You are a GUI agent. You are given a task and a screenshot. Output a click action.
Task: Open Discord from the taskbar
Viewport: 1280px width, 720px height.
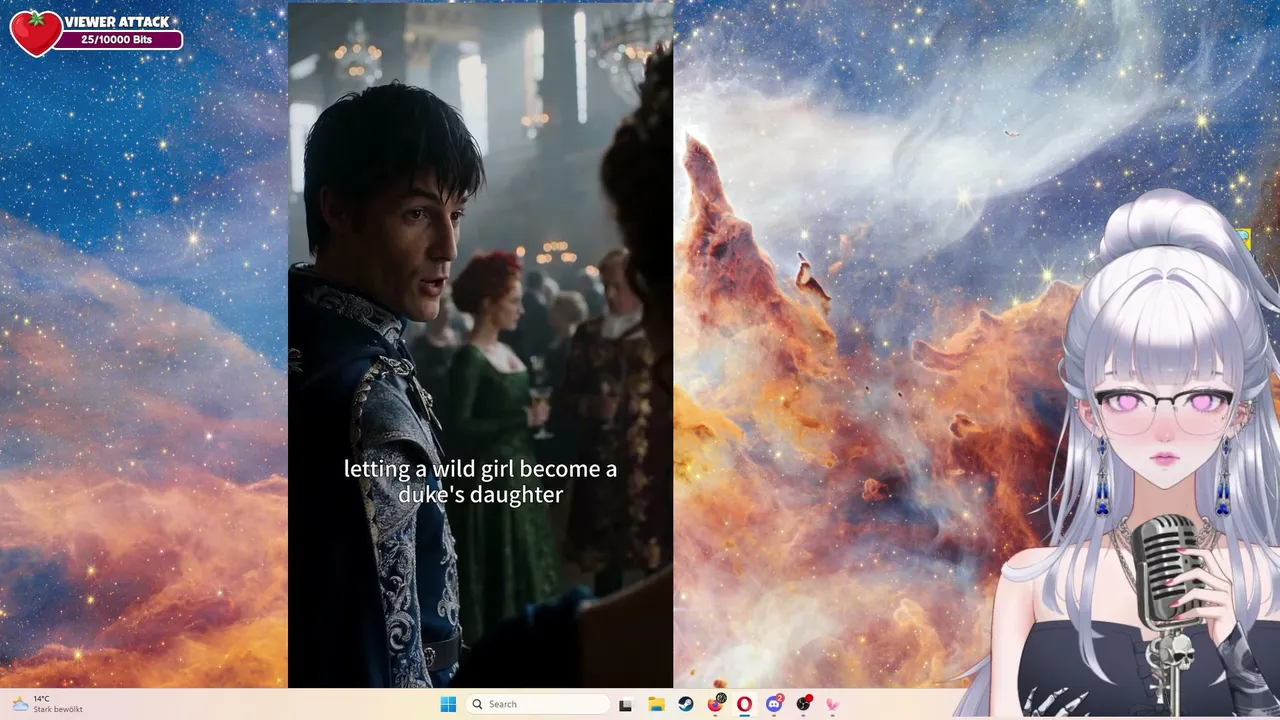(x=773, y=704)
